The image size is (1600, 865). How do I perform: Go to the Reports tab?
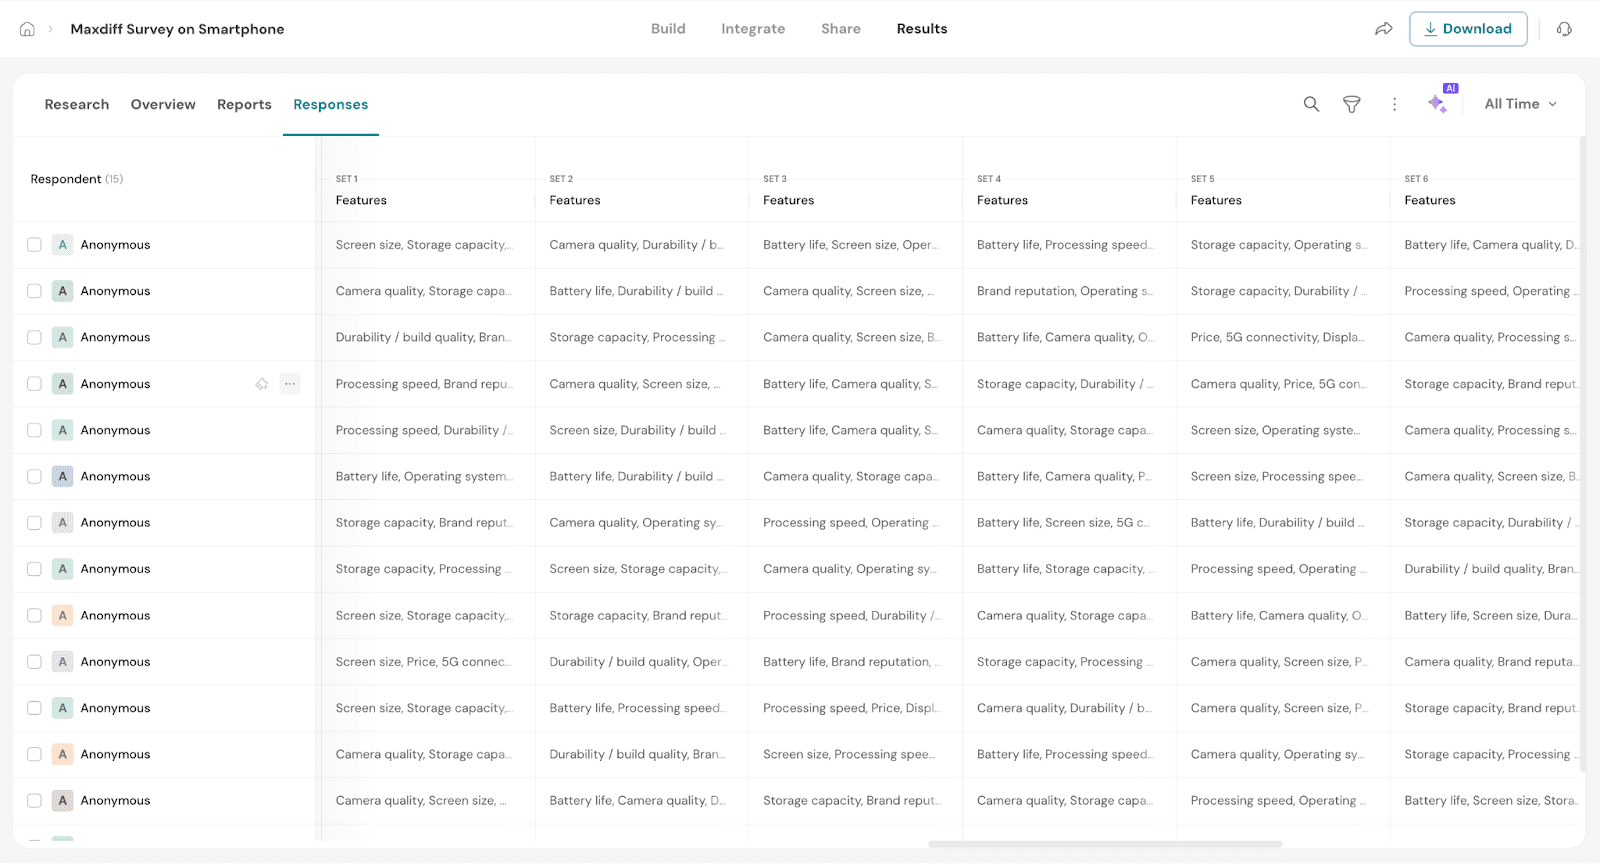click(244, 104)
